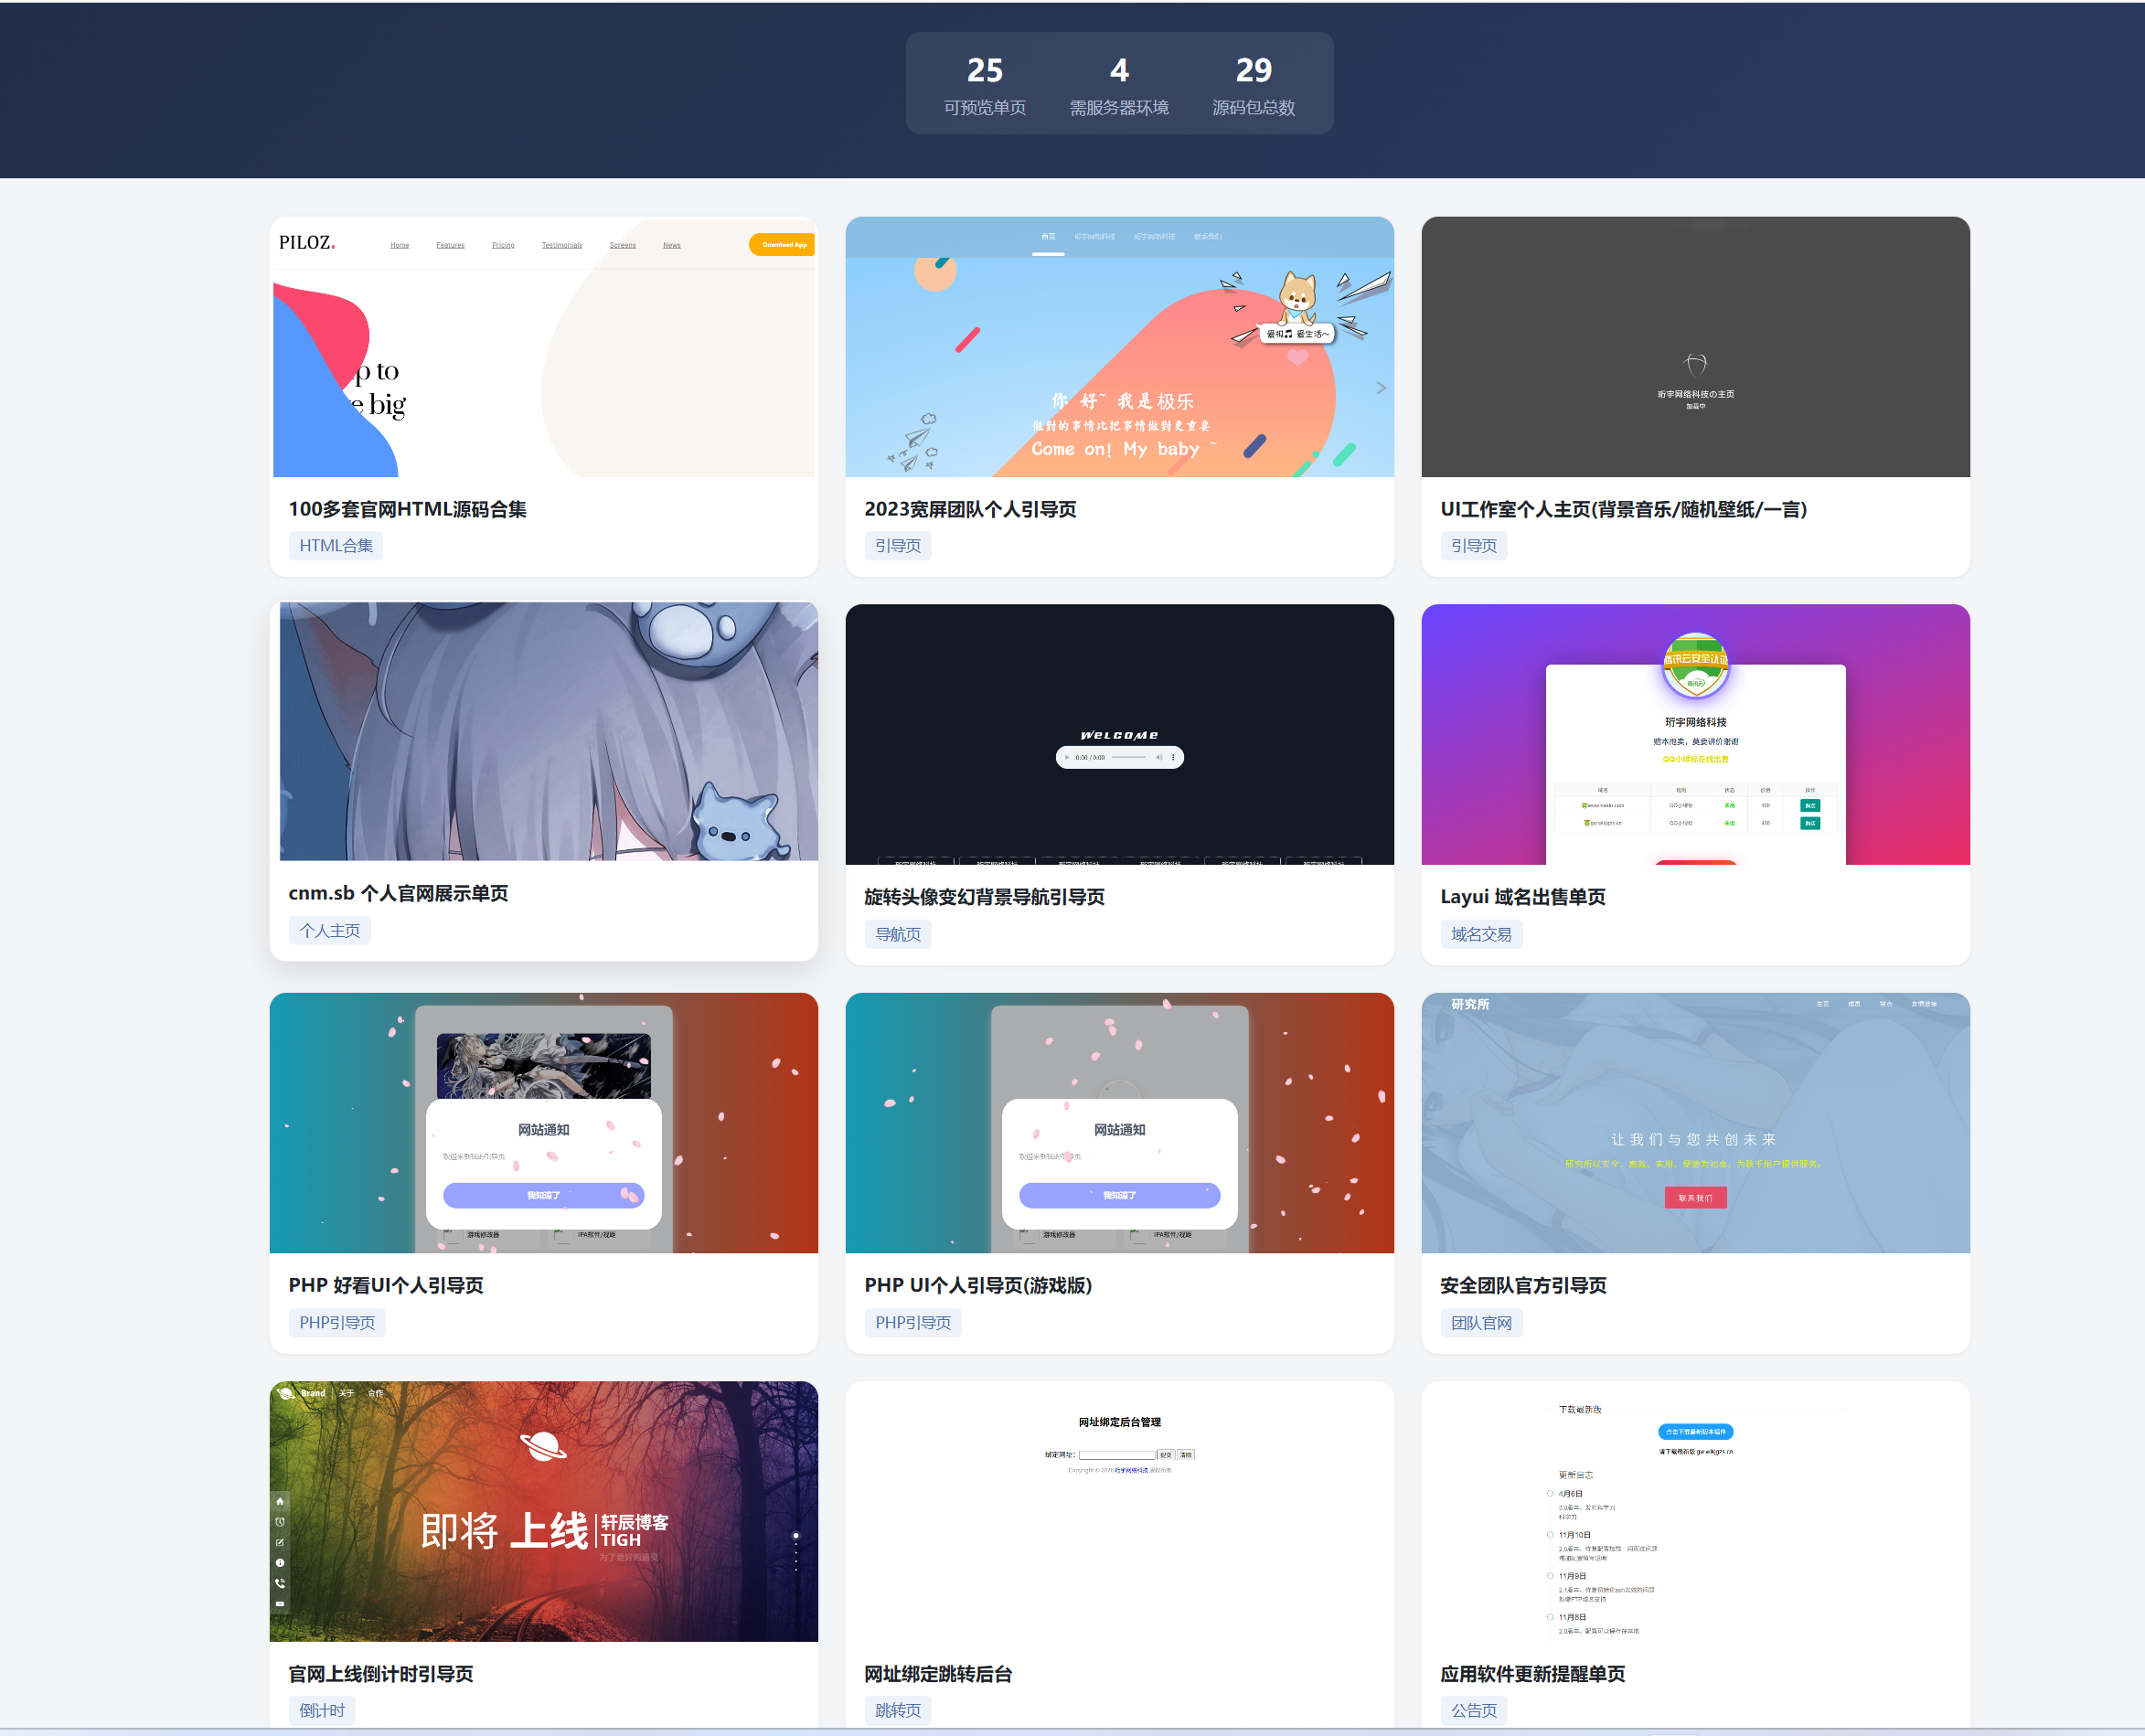The height and width of the screenshot is (1736, 2145).
Task: Click the audio player in the Welcome preview
Action: (1119, 757)
